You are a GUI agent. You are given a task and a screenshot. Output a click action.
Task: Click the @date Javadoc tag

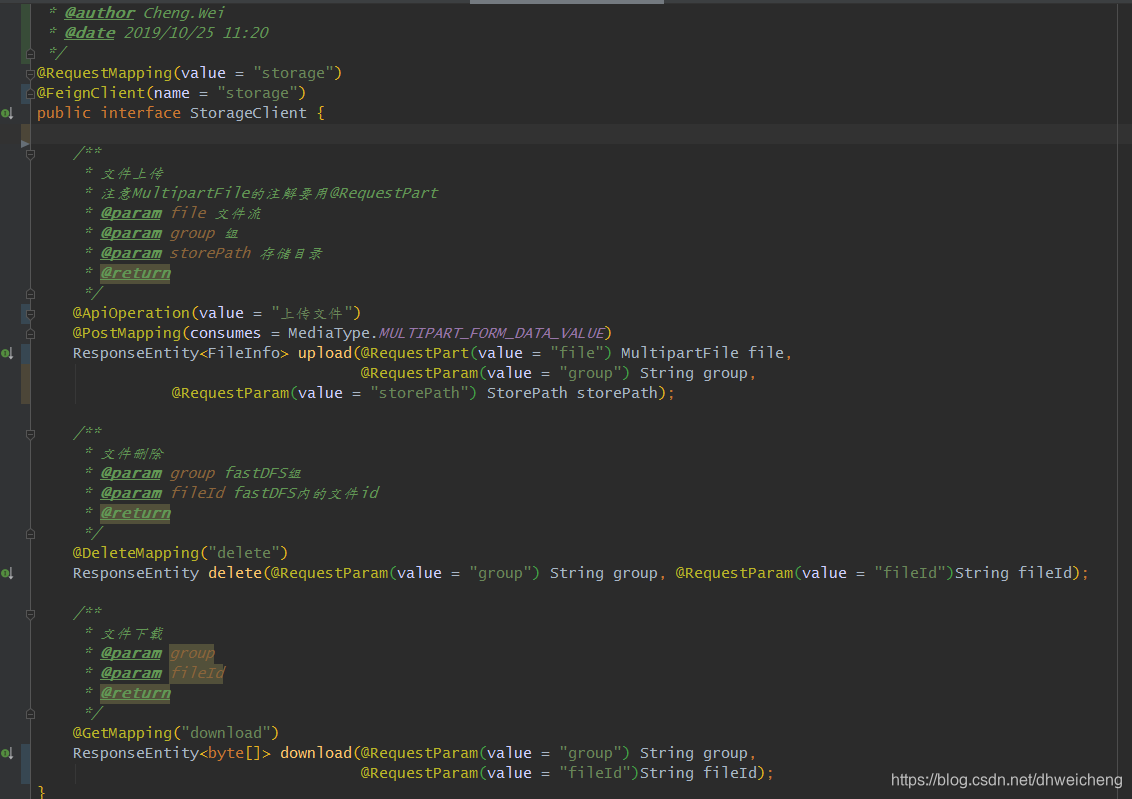tap(90, 33)
